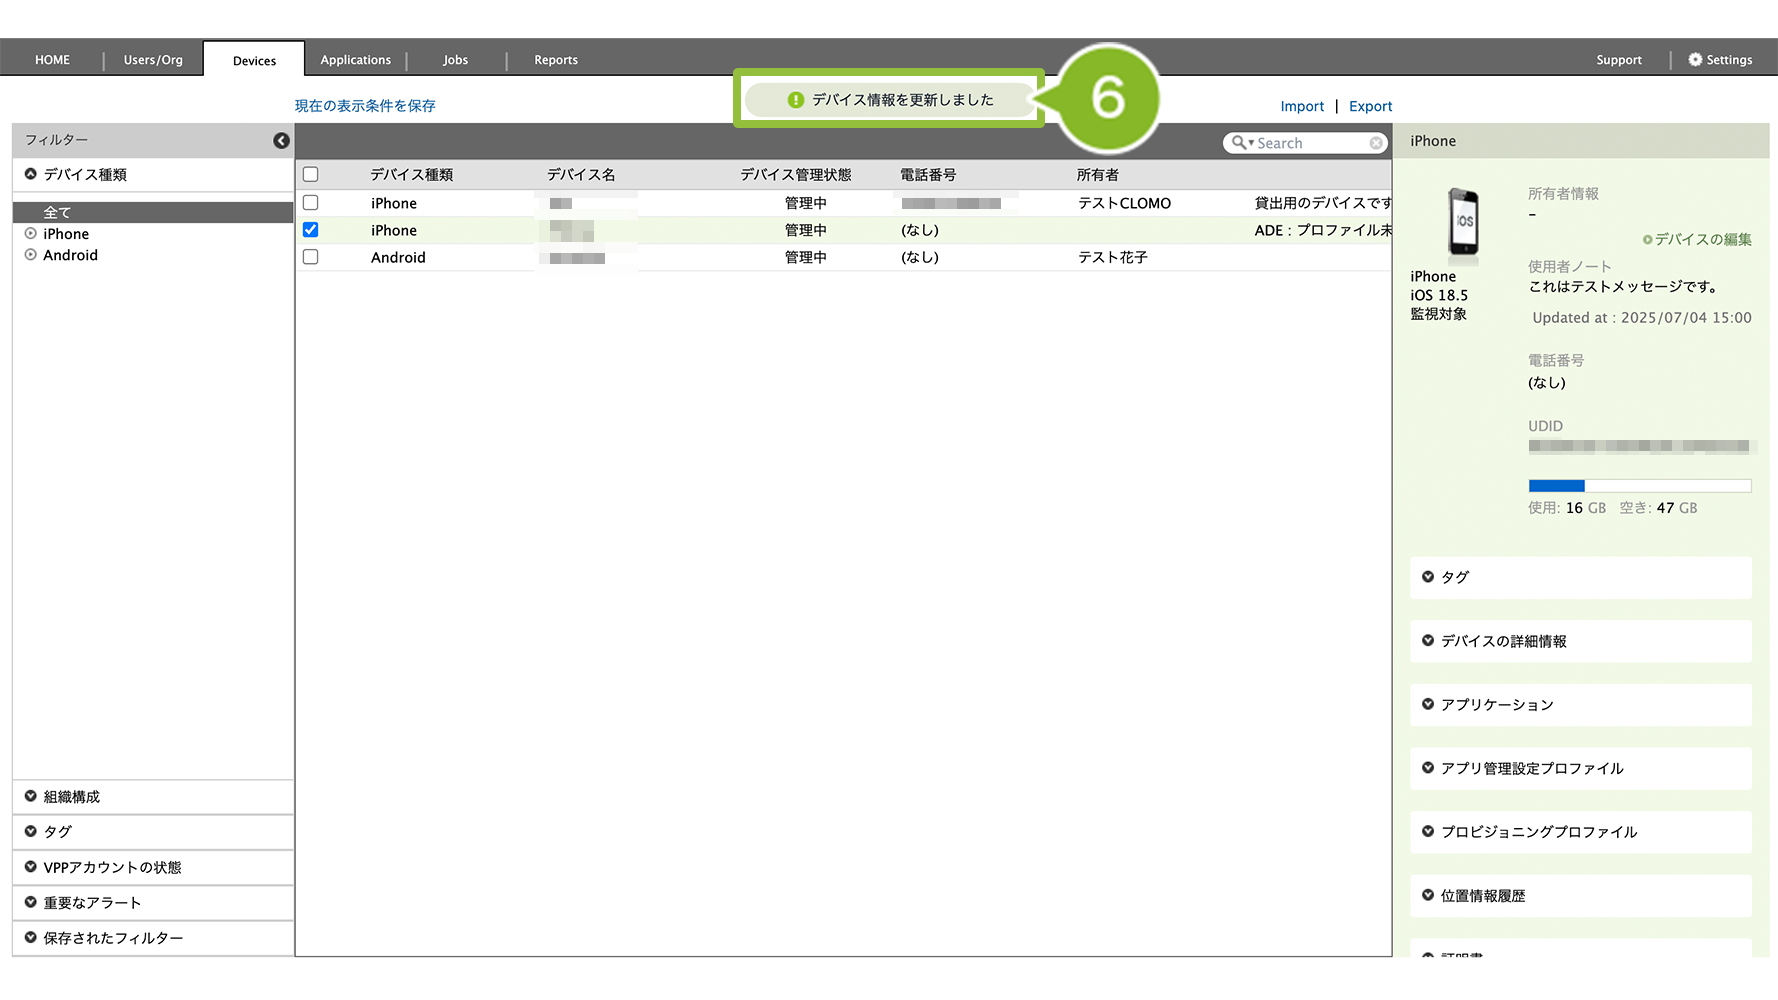Expand 重要なアラート filter section
Image resolution: width=1778 pixels, height=1000 pixels.
[153, 903]
